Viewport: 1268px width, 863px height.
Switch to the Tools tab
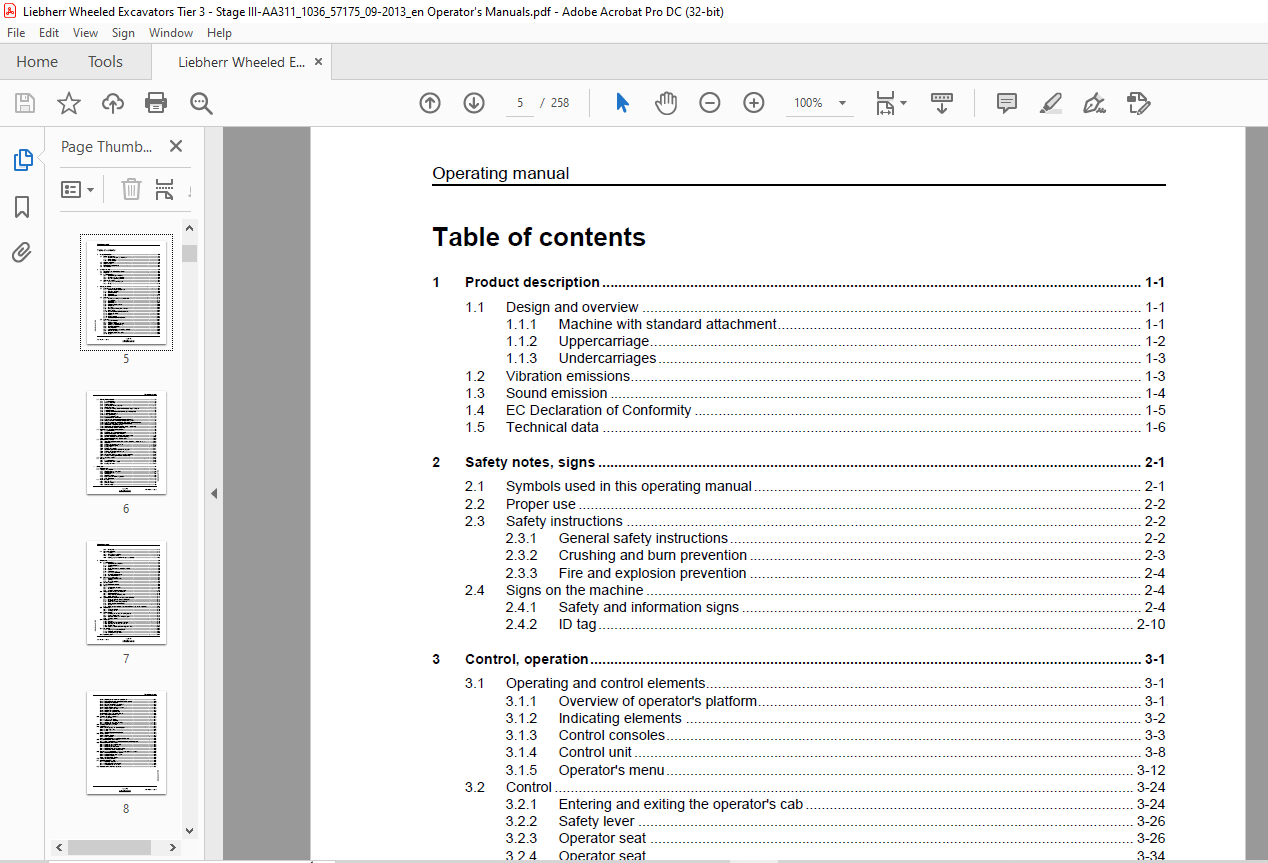point(105,62)
